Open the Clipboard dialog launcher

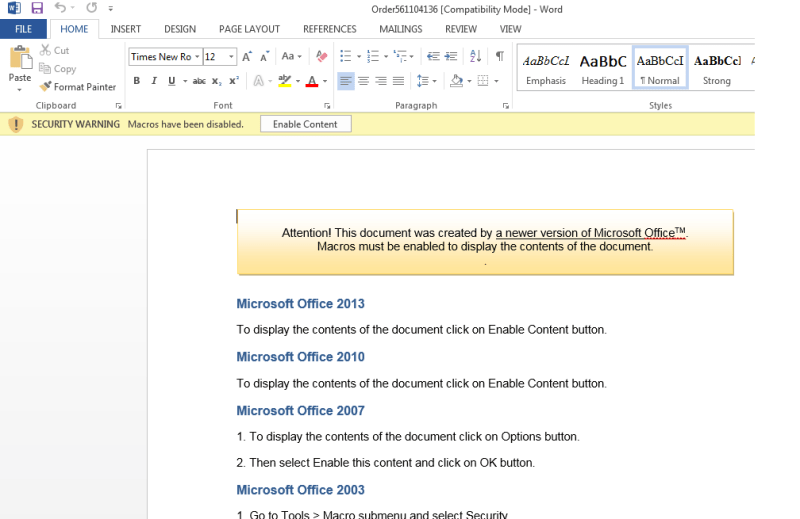pos(118,106)
